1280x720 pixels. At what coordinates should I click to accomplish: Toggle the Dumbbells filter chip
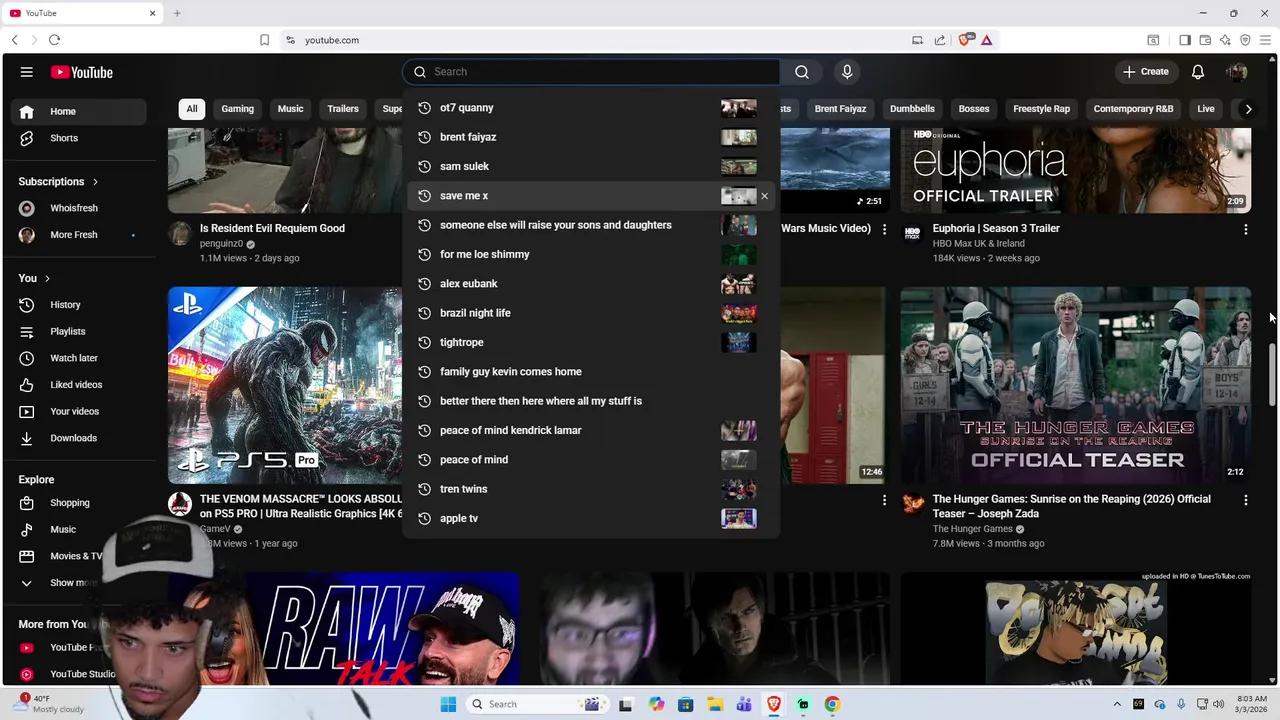[x=912, y=108]
